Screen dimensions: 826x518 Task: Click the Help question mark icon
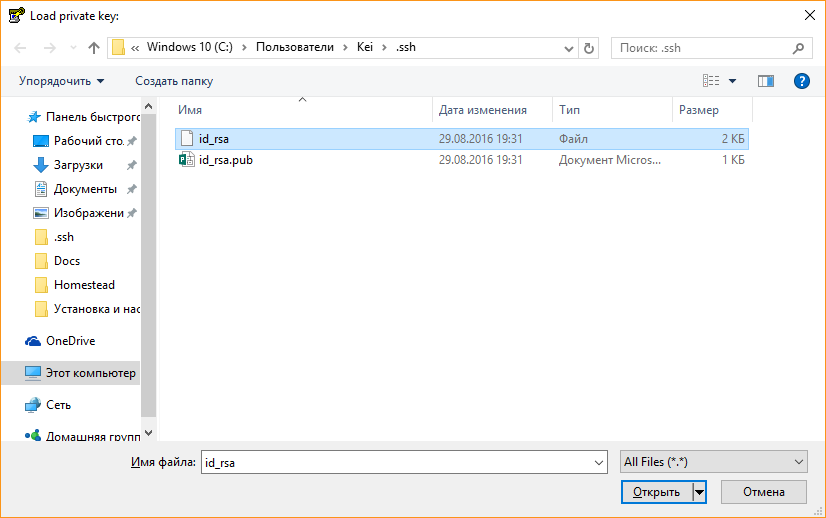(x=801, y=81)
